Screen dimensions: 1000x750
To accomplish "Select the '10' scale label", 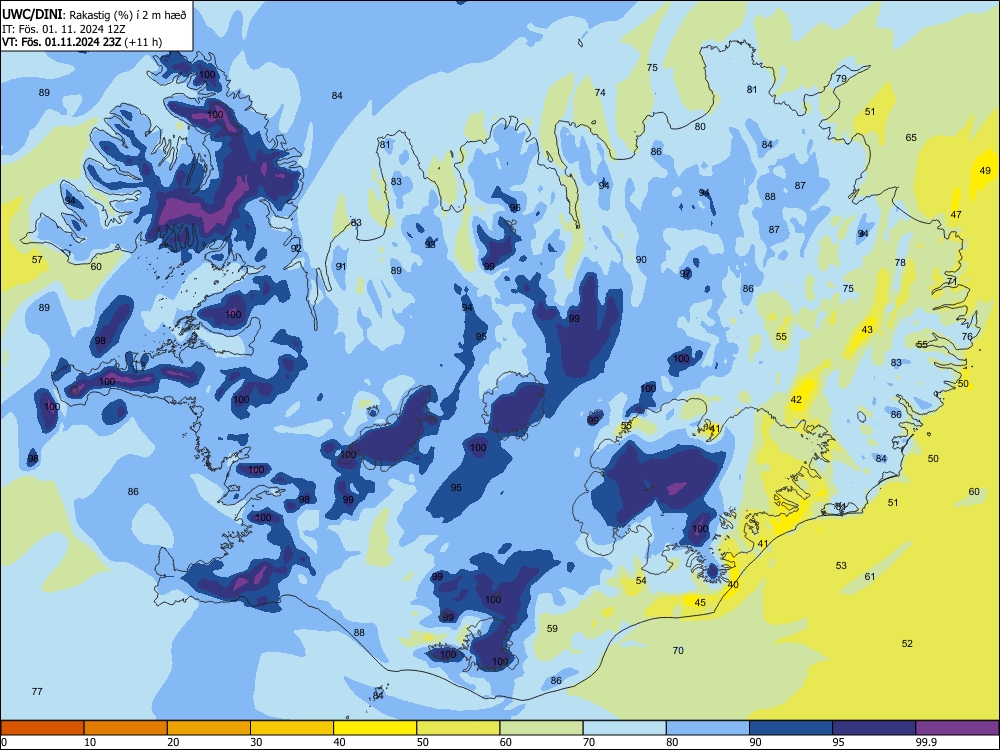I will tap(90, 742).
